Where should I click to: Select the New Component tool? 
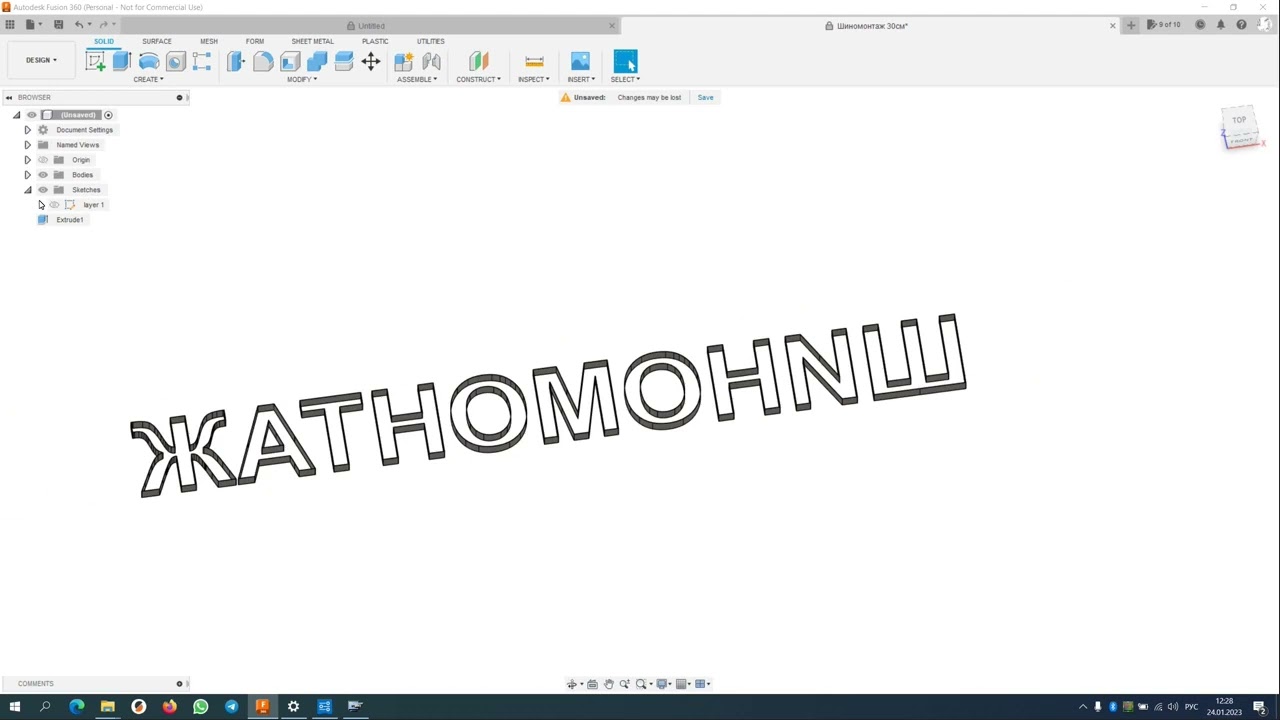[x=404, y=62]
